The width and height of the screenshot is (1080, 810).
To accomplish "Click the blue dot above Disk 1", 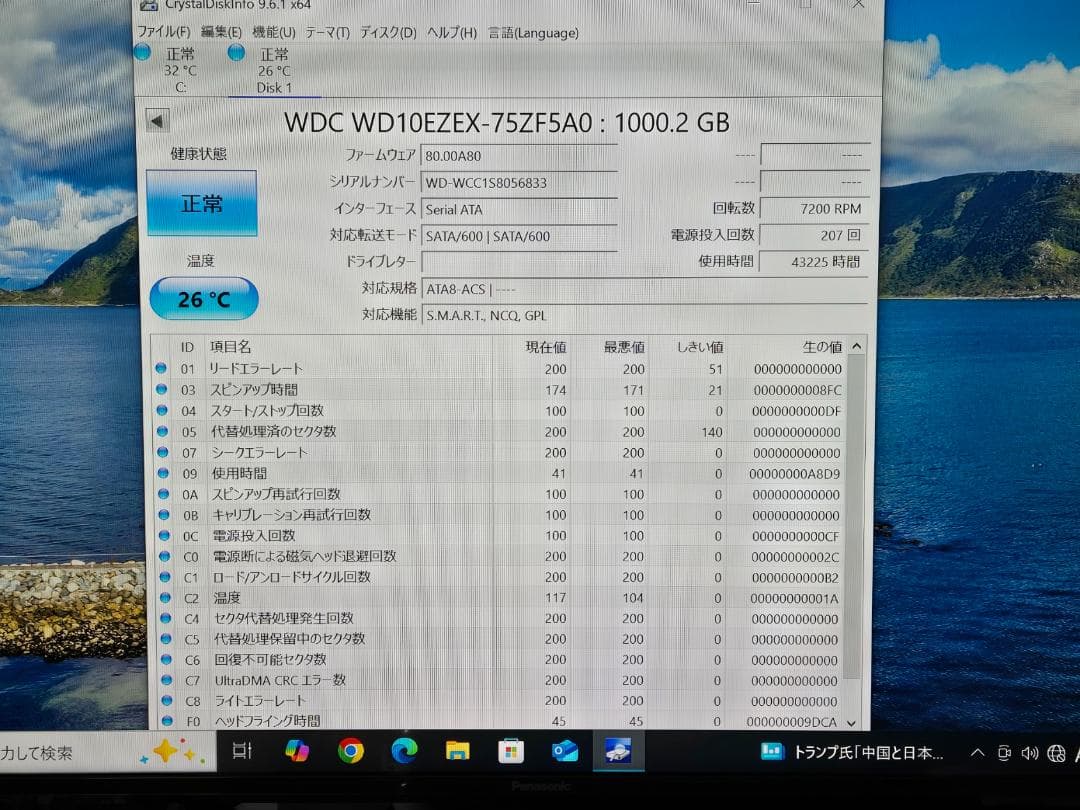I will point(234,52).
